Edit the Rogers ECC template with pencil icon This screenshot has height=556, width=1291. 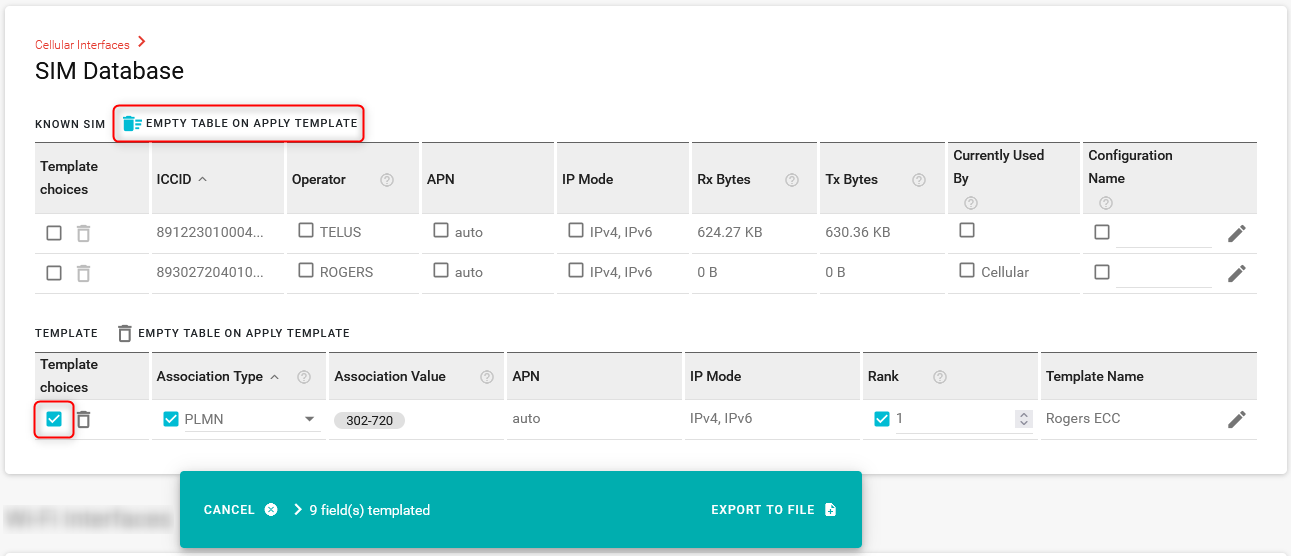pos(1237,420)
